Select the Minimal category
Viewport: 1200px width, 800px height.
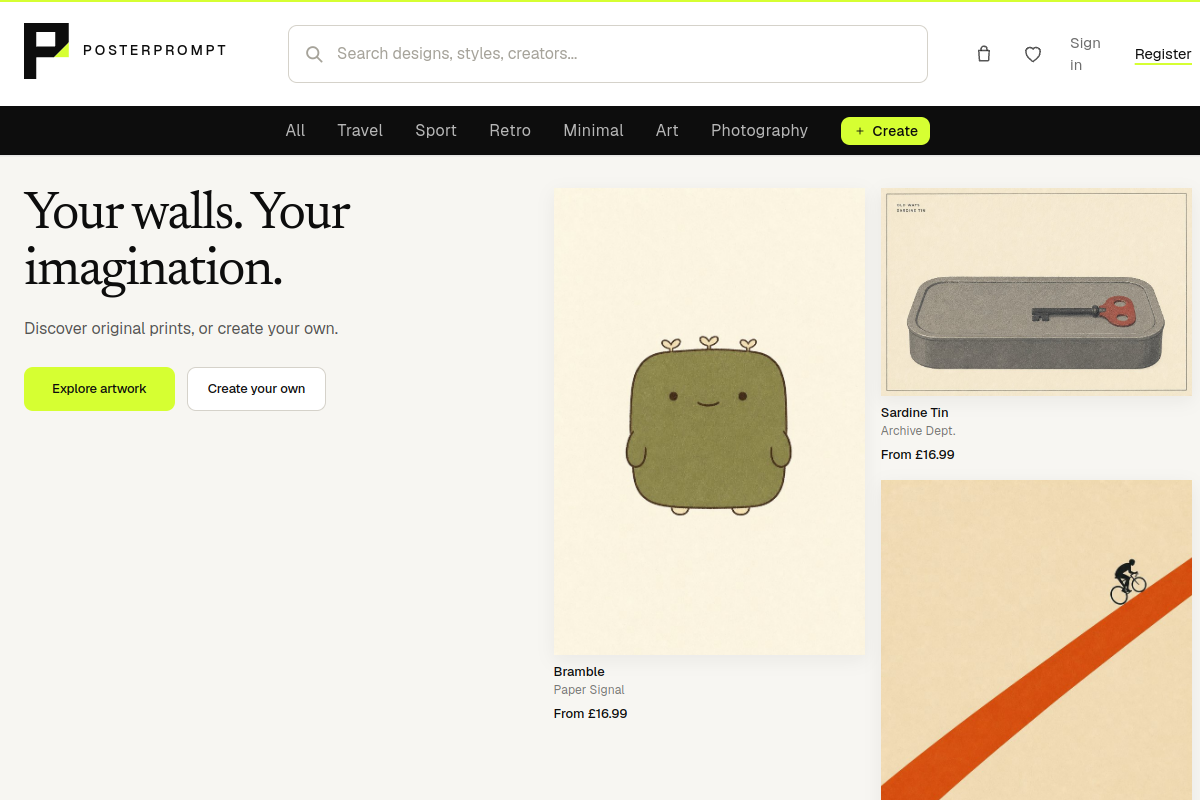tap(593, 130)
